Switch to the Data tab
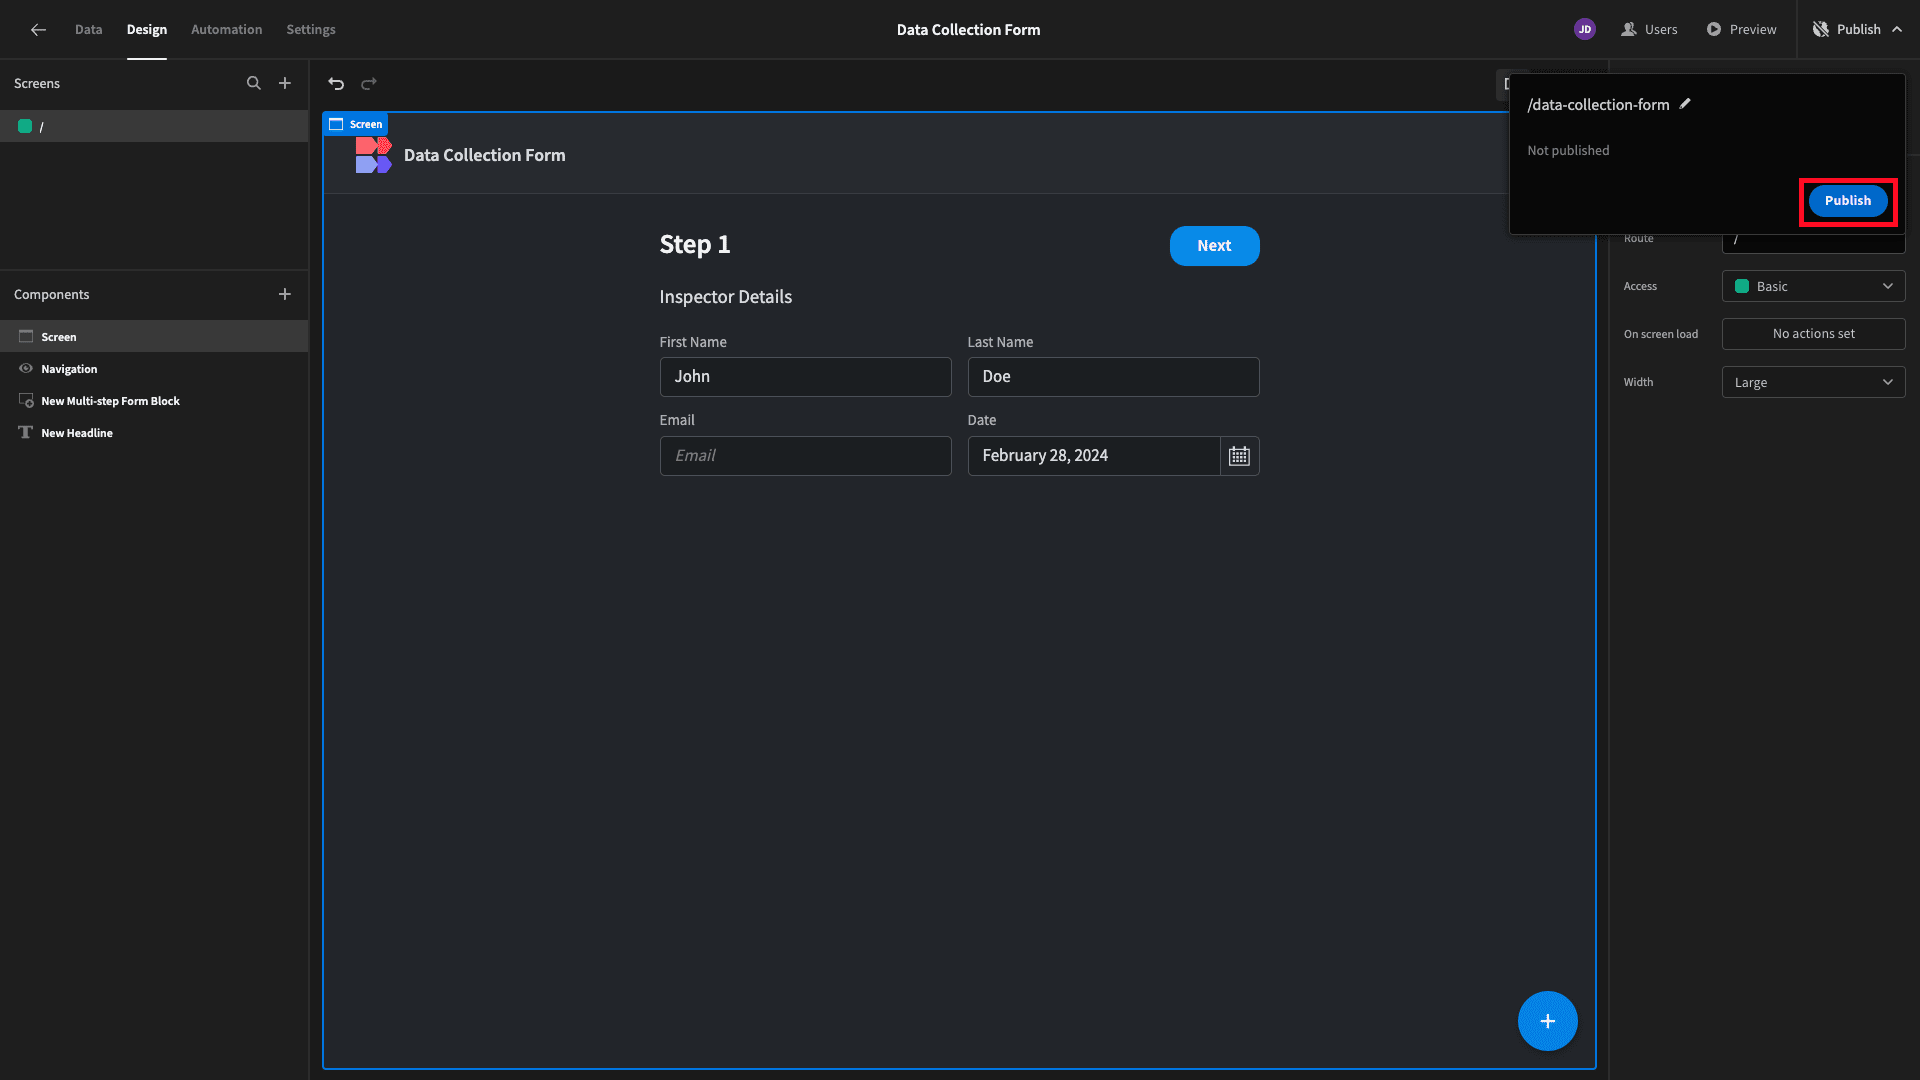The width and height of the screenshot is (1920, 1080). click(x=88, y=30)
